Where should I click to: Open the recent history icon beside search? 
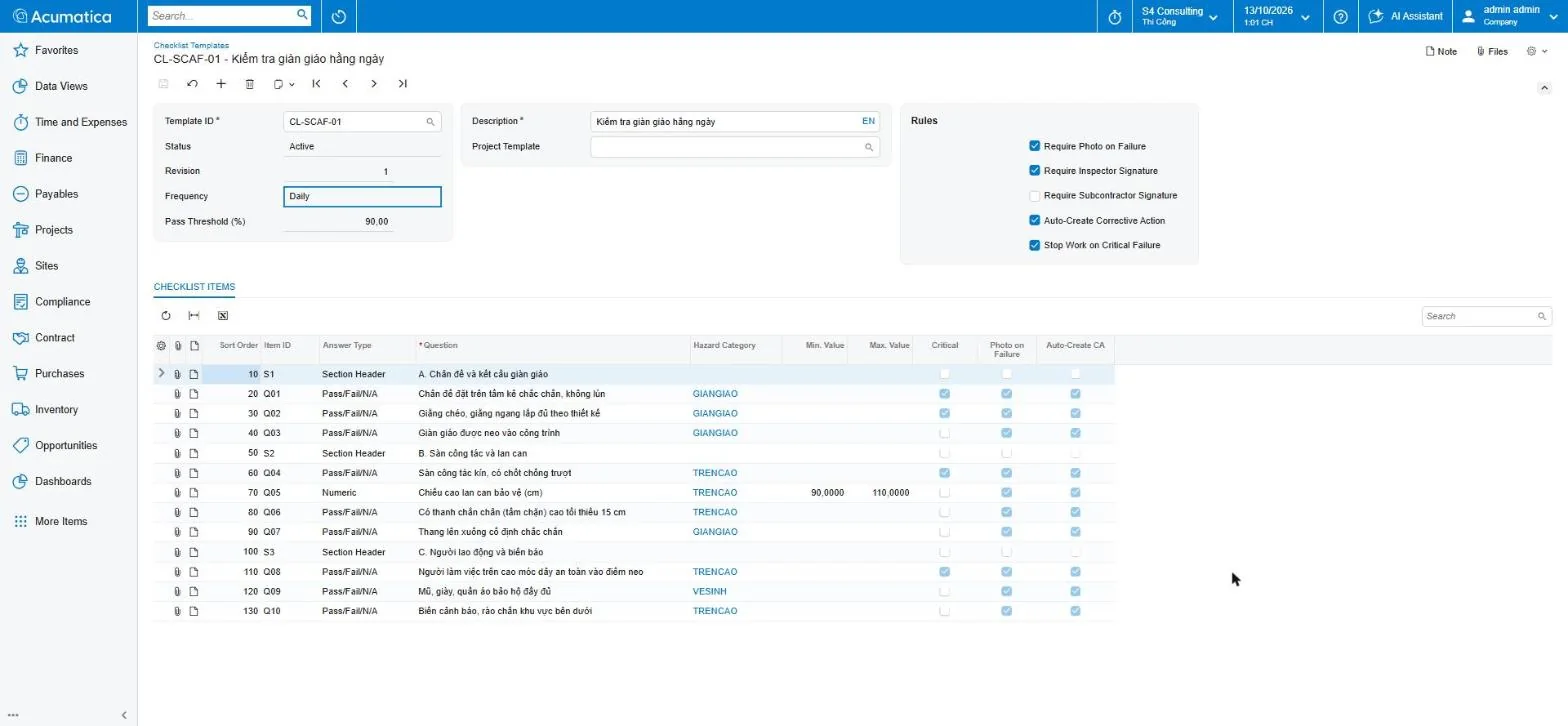point(338,17)
